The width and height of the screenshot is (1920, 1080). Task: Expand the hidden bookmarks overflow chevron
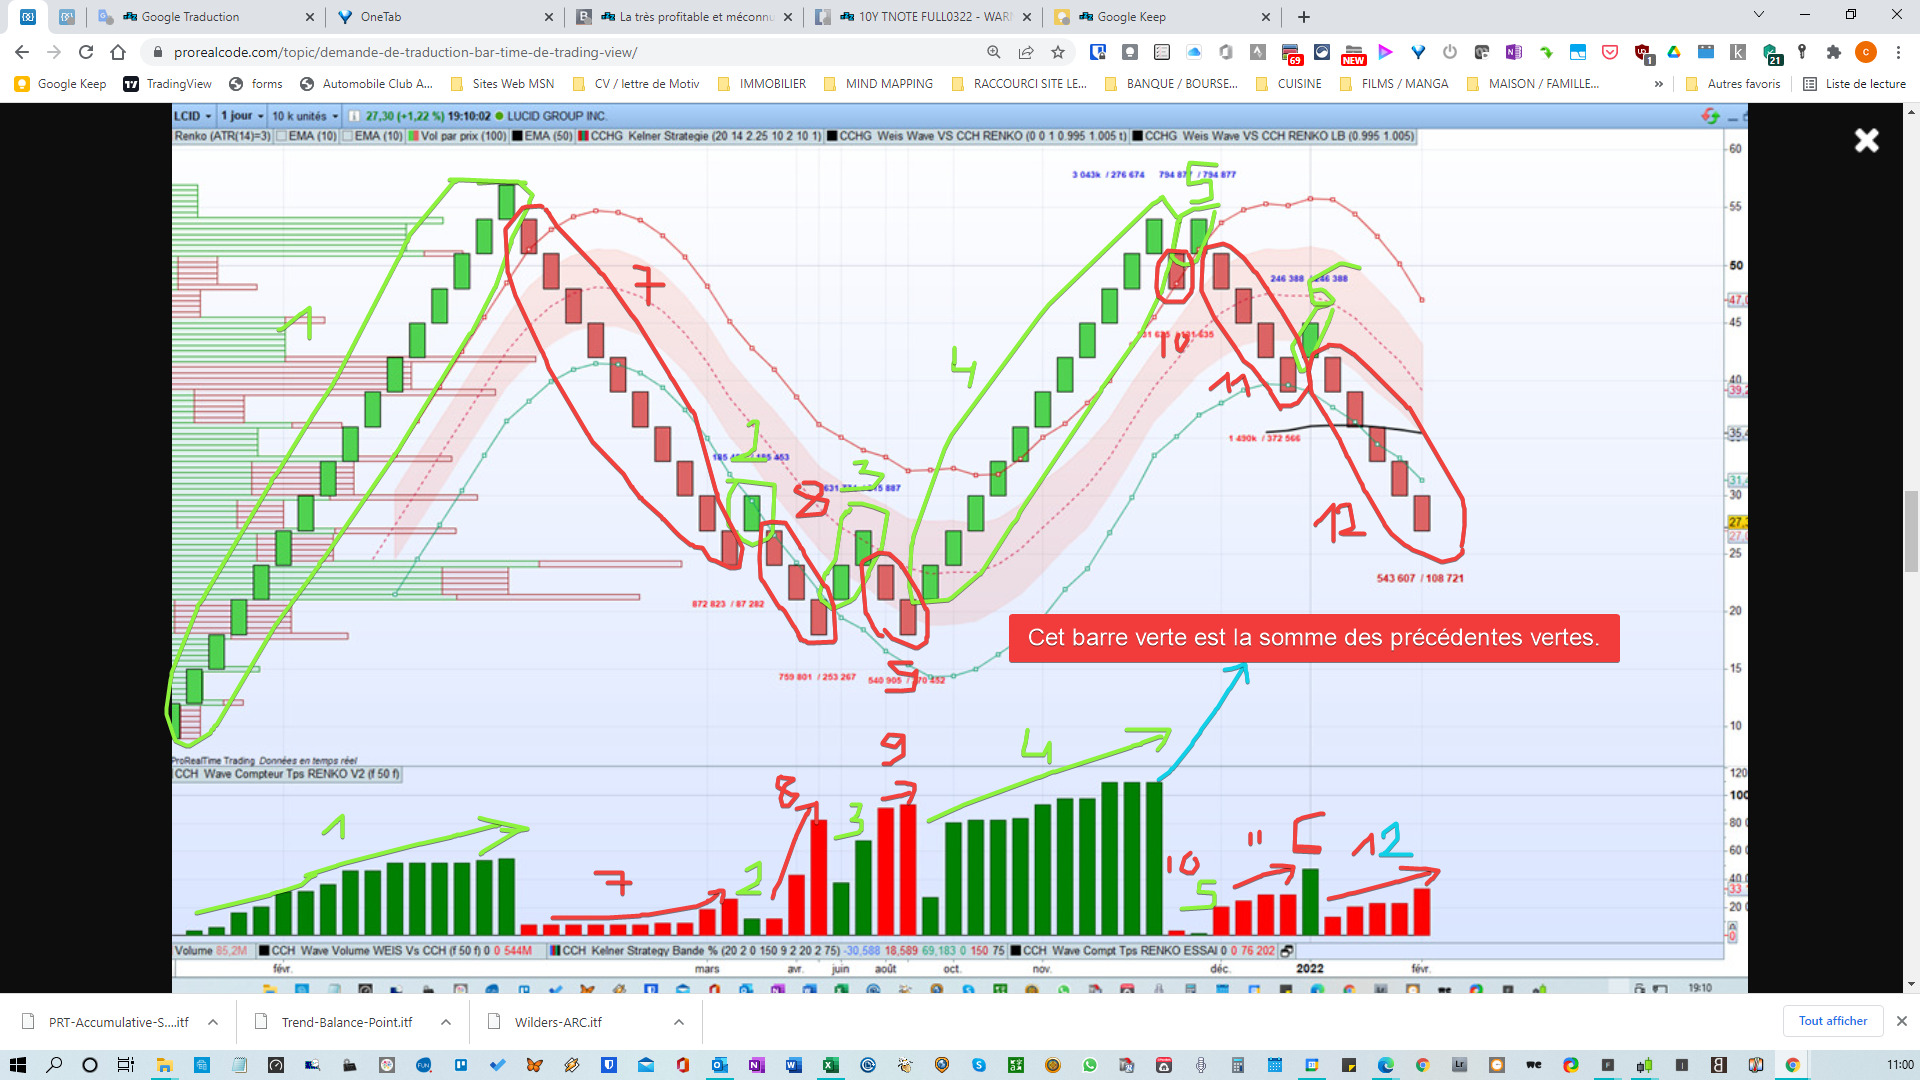point(1658,84)
